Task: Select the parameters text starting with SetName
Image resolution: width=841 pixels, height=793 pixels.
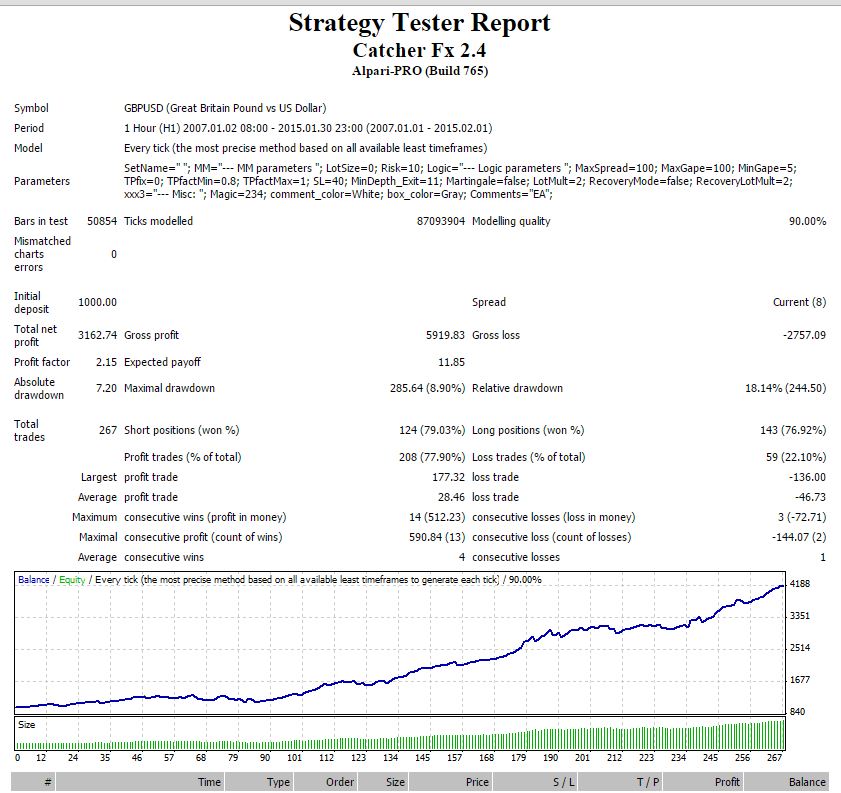Action: [x=460, y=181]
